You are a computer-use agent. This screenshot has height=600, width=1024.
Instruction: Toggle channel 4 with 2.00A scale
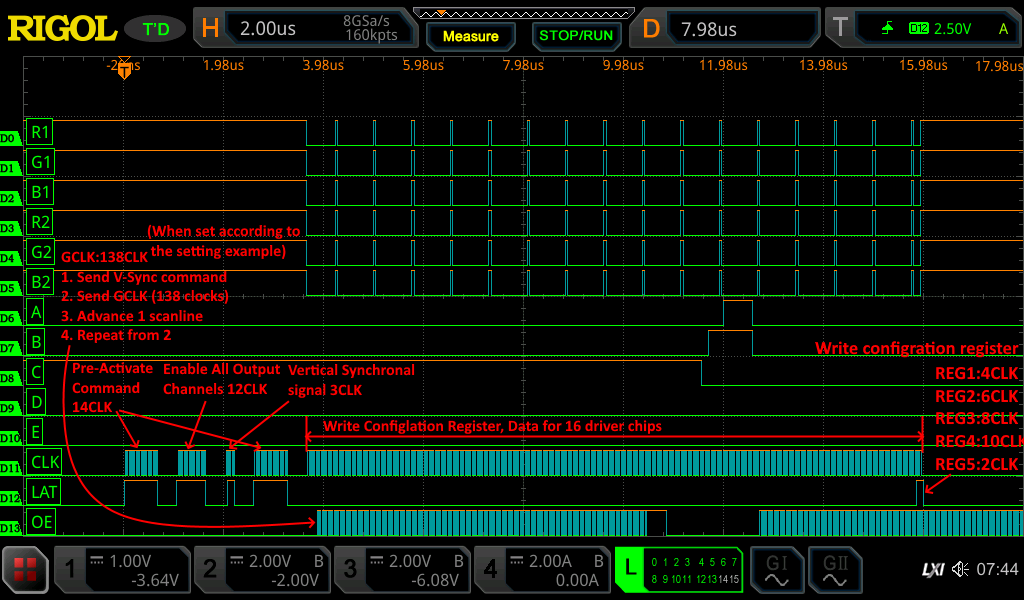(542, 570)
